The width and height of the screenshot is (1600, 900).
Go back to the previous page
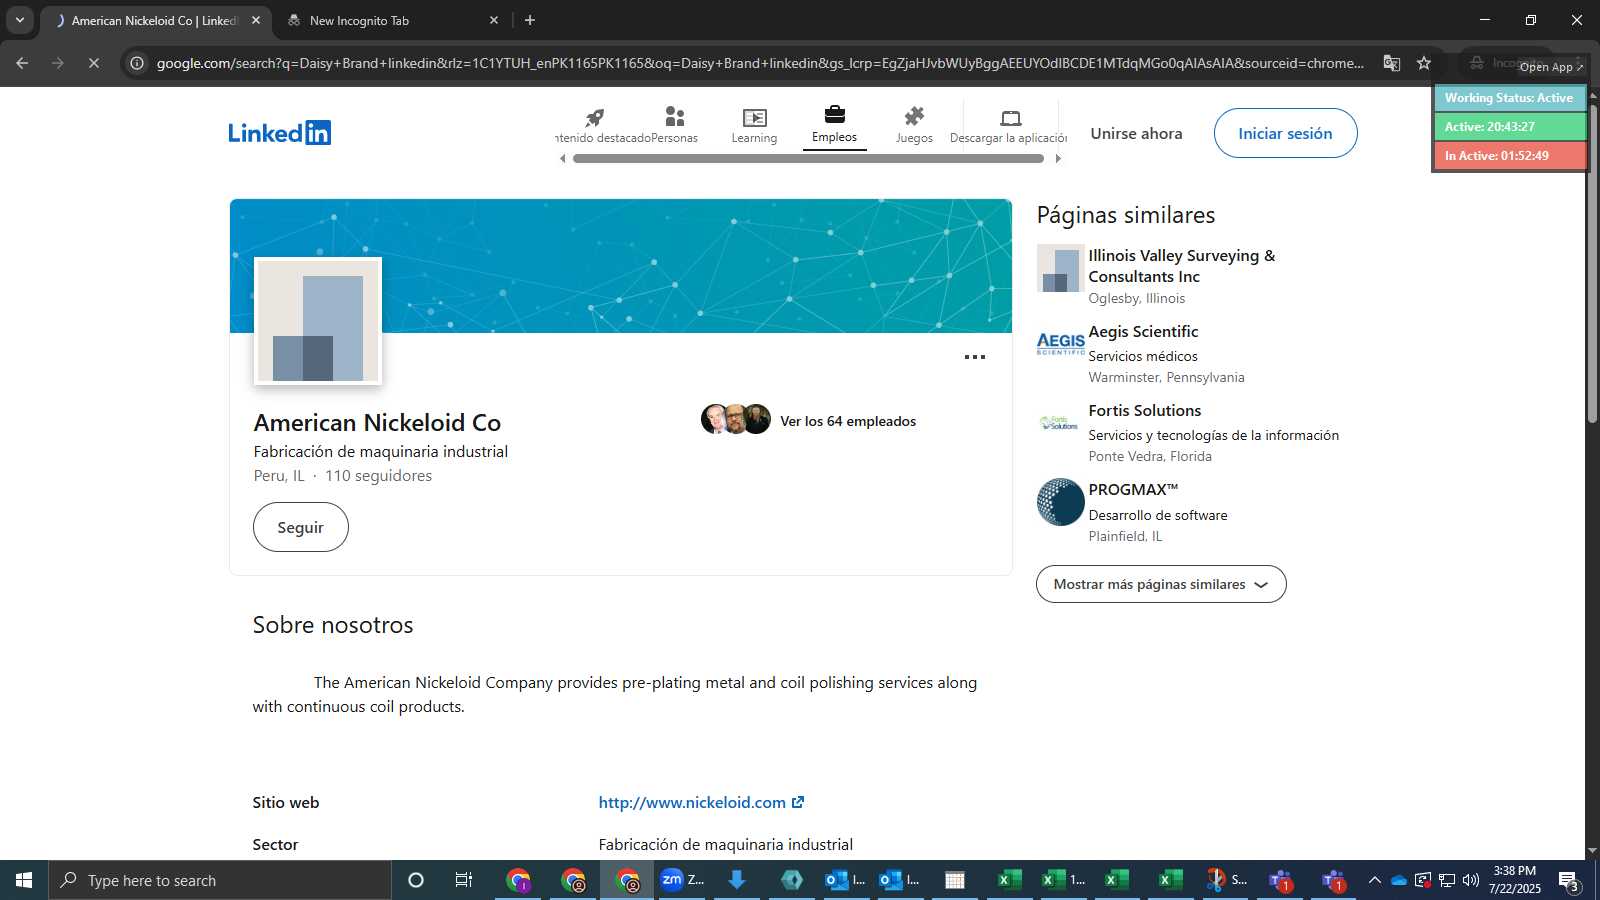(22, 63)
